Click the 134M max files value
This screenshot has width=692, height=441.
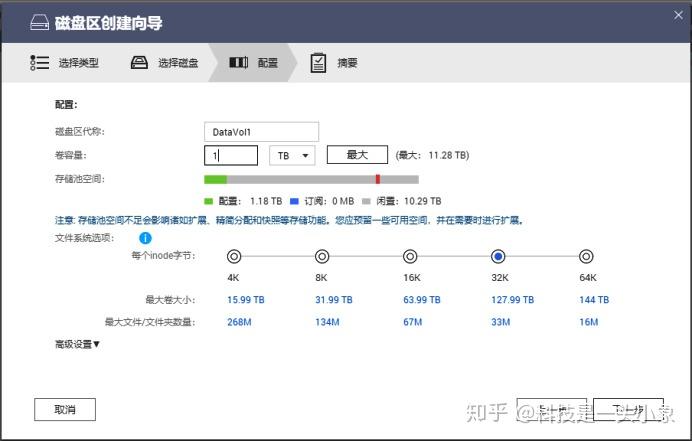[x=327, y=322]
